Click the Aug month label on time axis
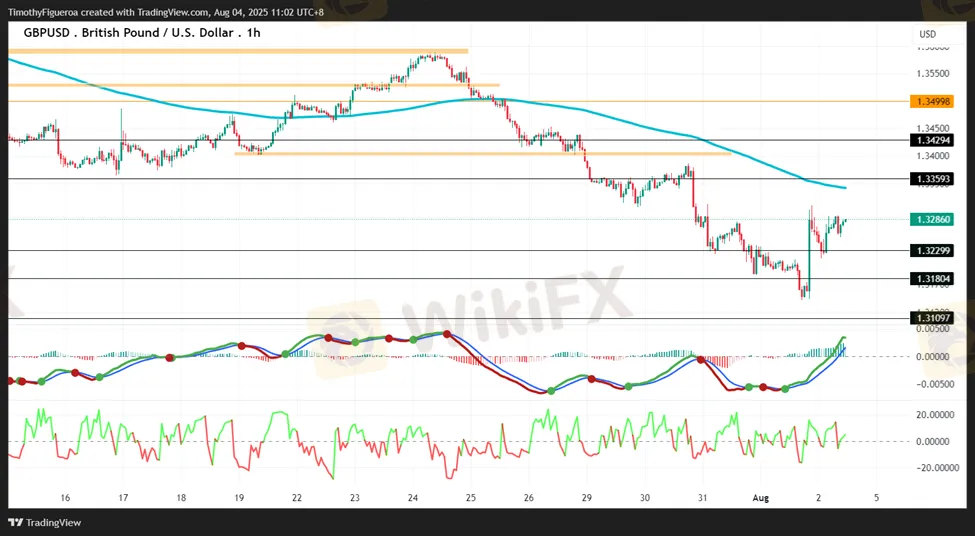Image resolution: width=975 pixels, height=536 pixels. 760,498
